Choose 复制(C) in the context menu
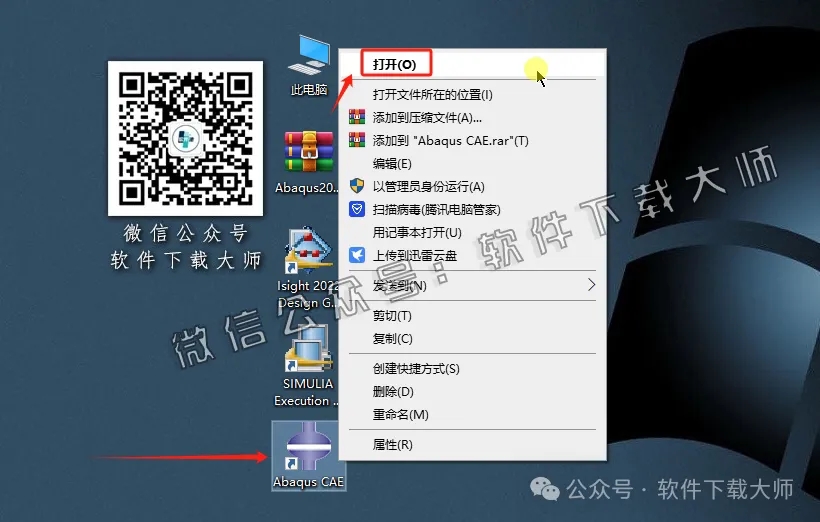Image resolution: width=820 pixels, height=522 pixels. pyautogui.click(x=473, y=339)
